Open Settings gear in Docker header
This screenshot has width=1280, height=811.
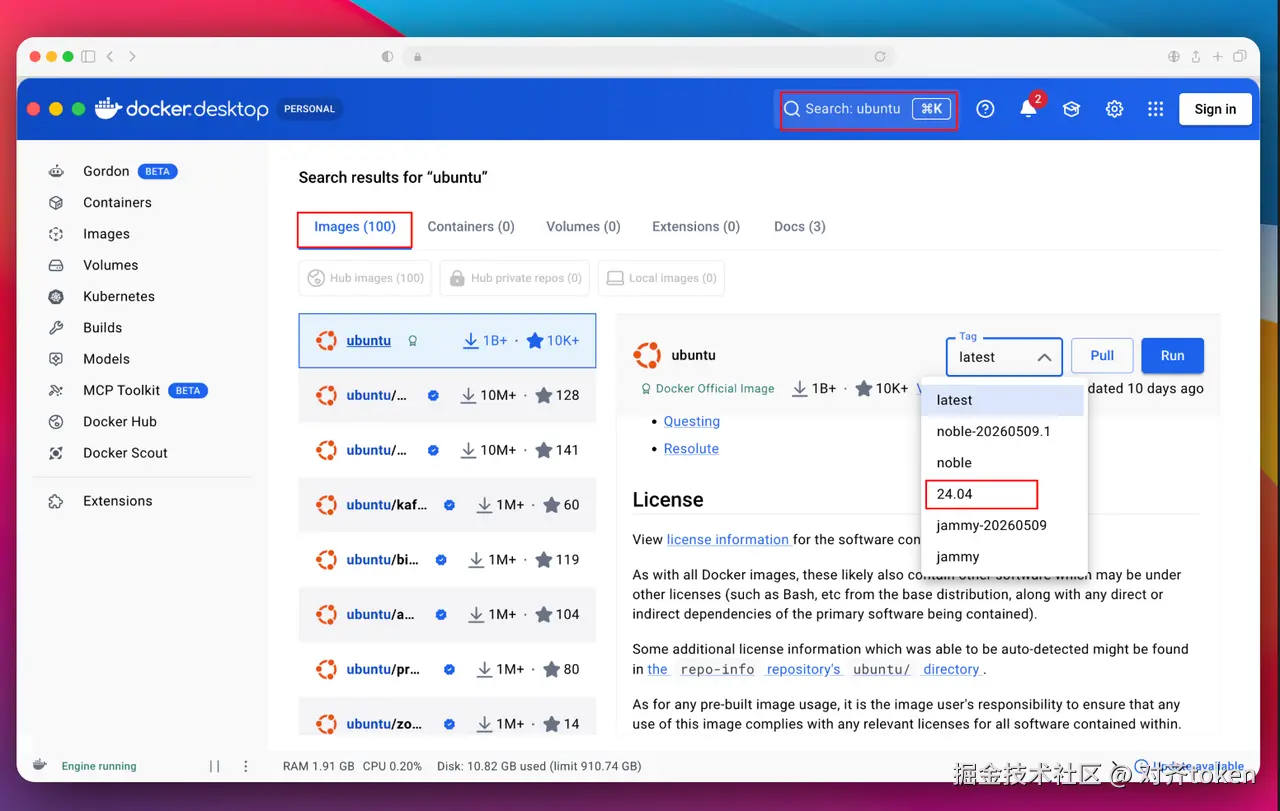pyautogui.click(x=1114, y=109)
